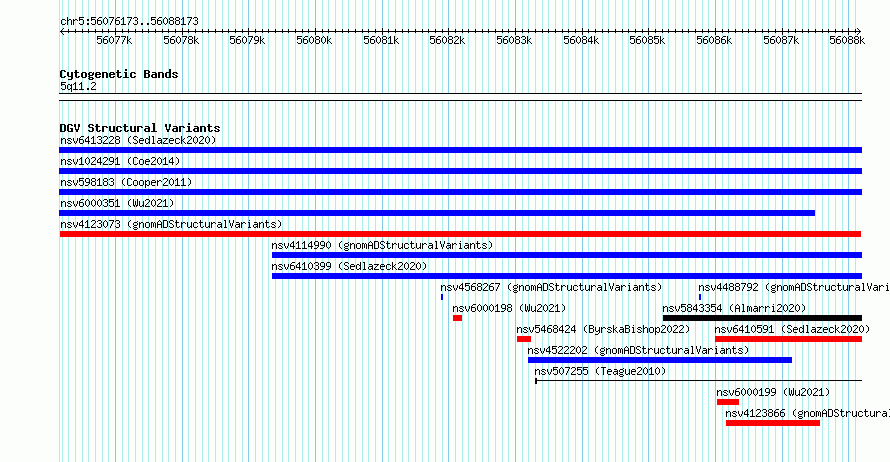Click the blue bar under nsv6410399
Viewport: 890px width, 462px height.
point(566,276)
